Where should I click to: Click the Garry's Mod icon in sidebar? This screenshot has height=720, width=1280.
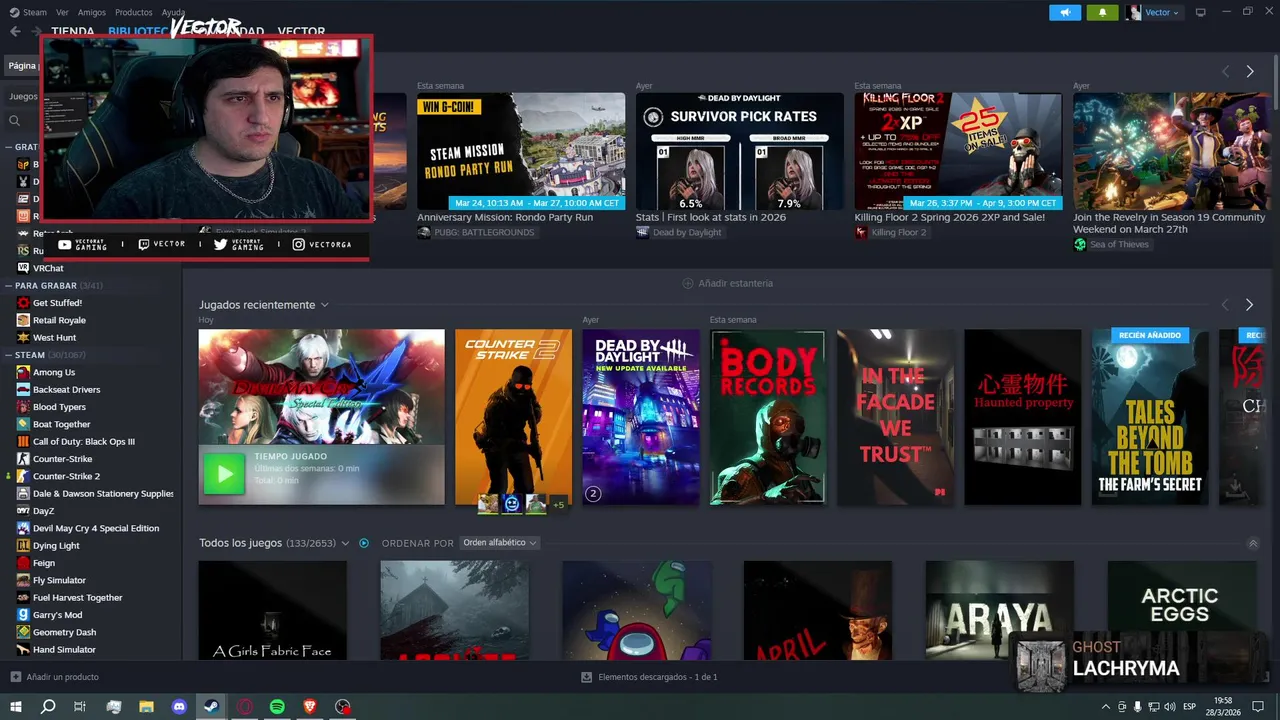pyautogui.click(x=24, y=615)
